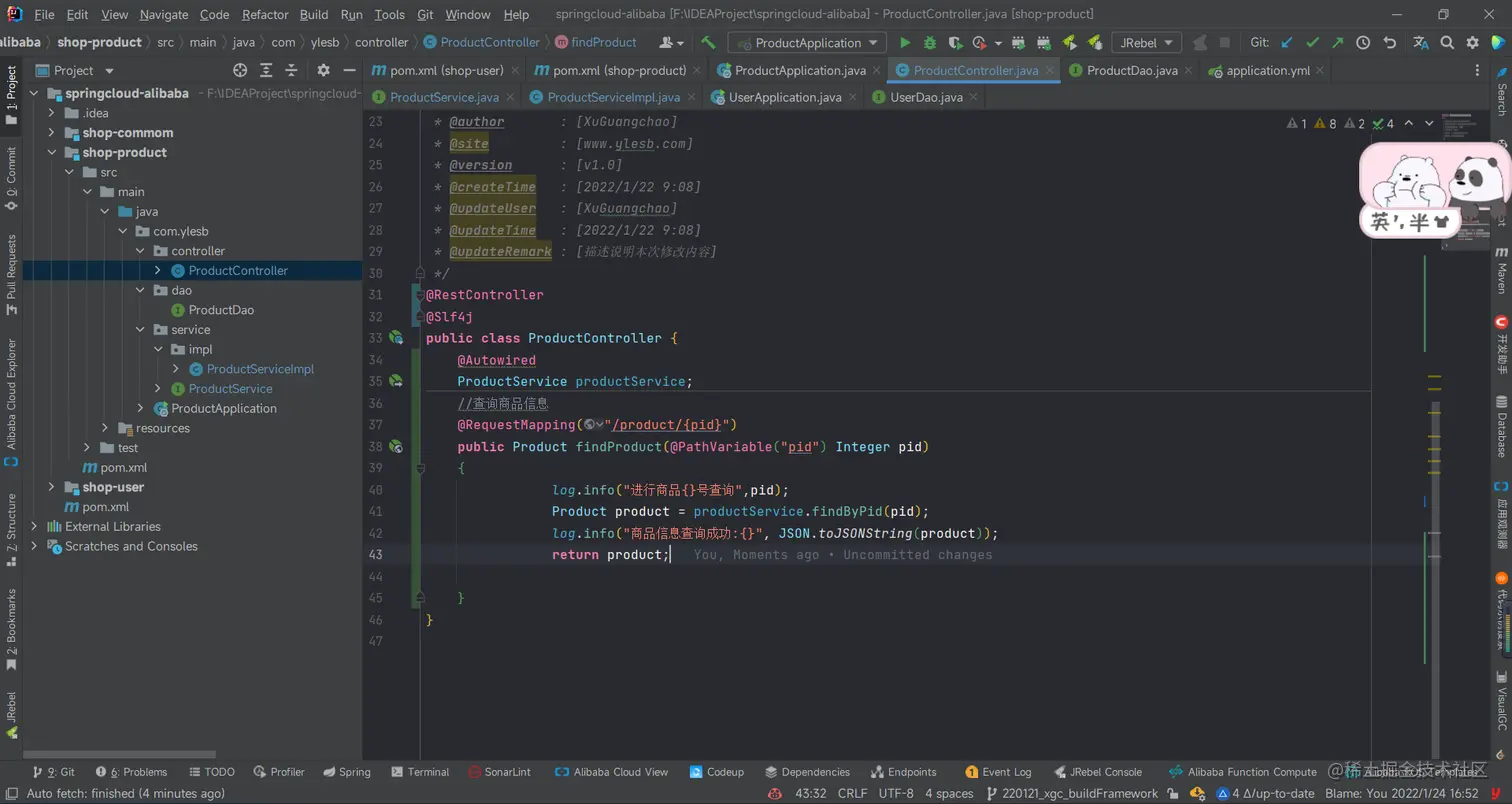Start debugging with the bug icon
This screenshot has height=804, width=1512.
tap(930, 43)
